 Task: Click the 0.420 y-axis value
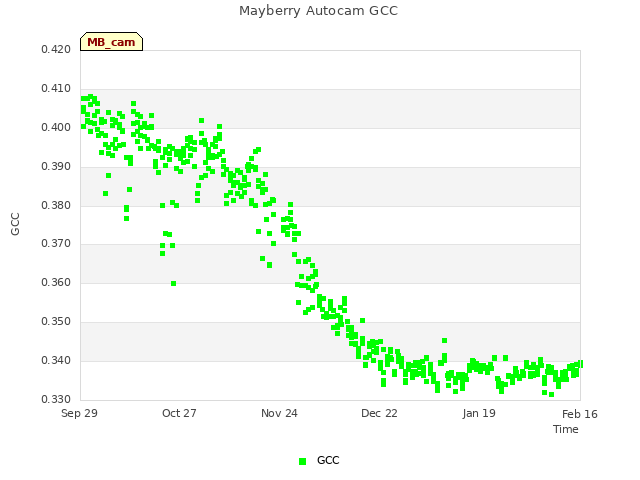[56, 49]
